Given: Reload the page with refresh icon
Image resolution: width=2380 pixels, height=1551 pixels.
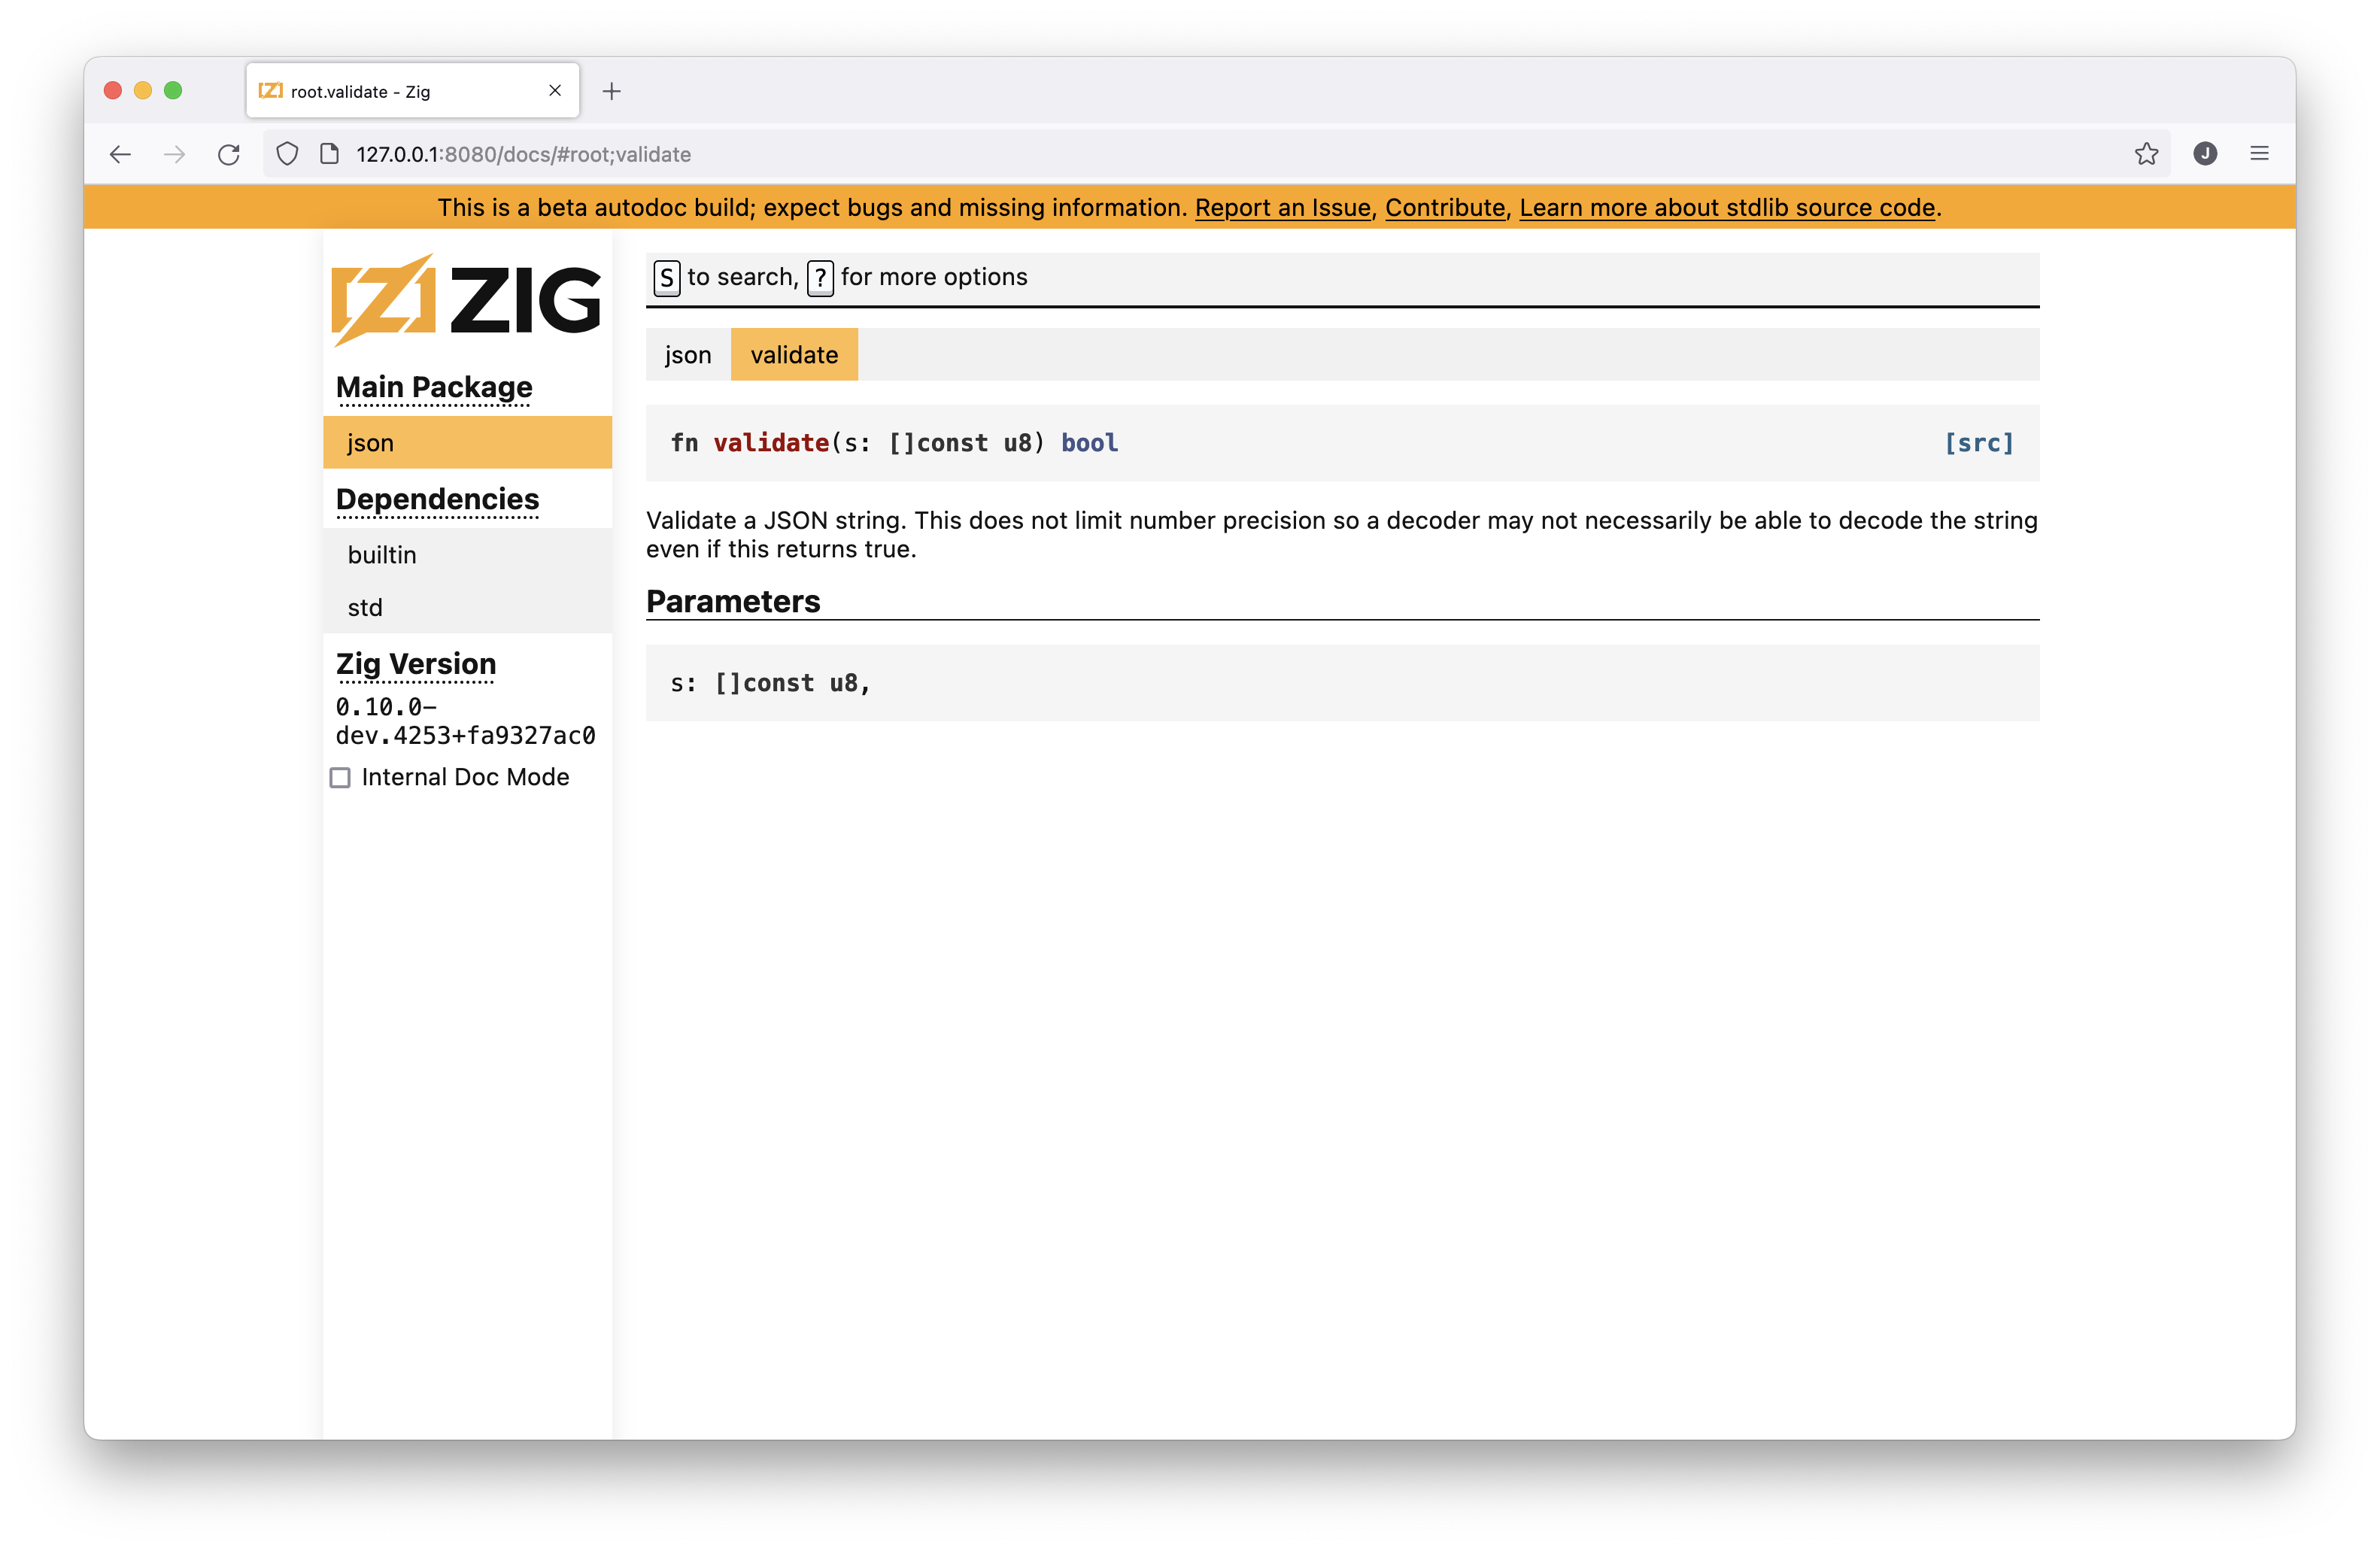Looking at the screenshot, I should click(x=229, y=154).
